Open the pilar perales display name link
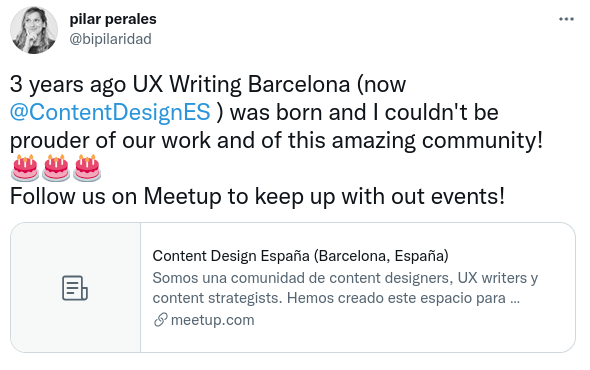Viewport: 590px width, 370px height. pos(113,19)
